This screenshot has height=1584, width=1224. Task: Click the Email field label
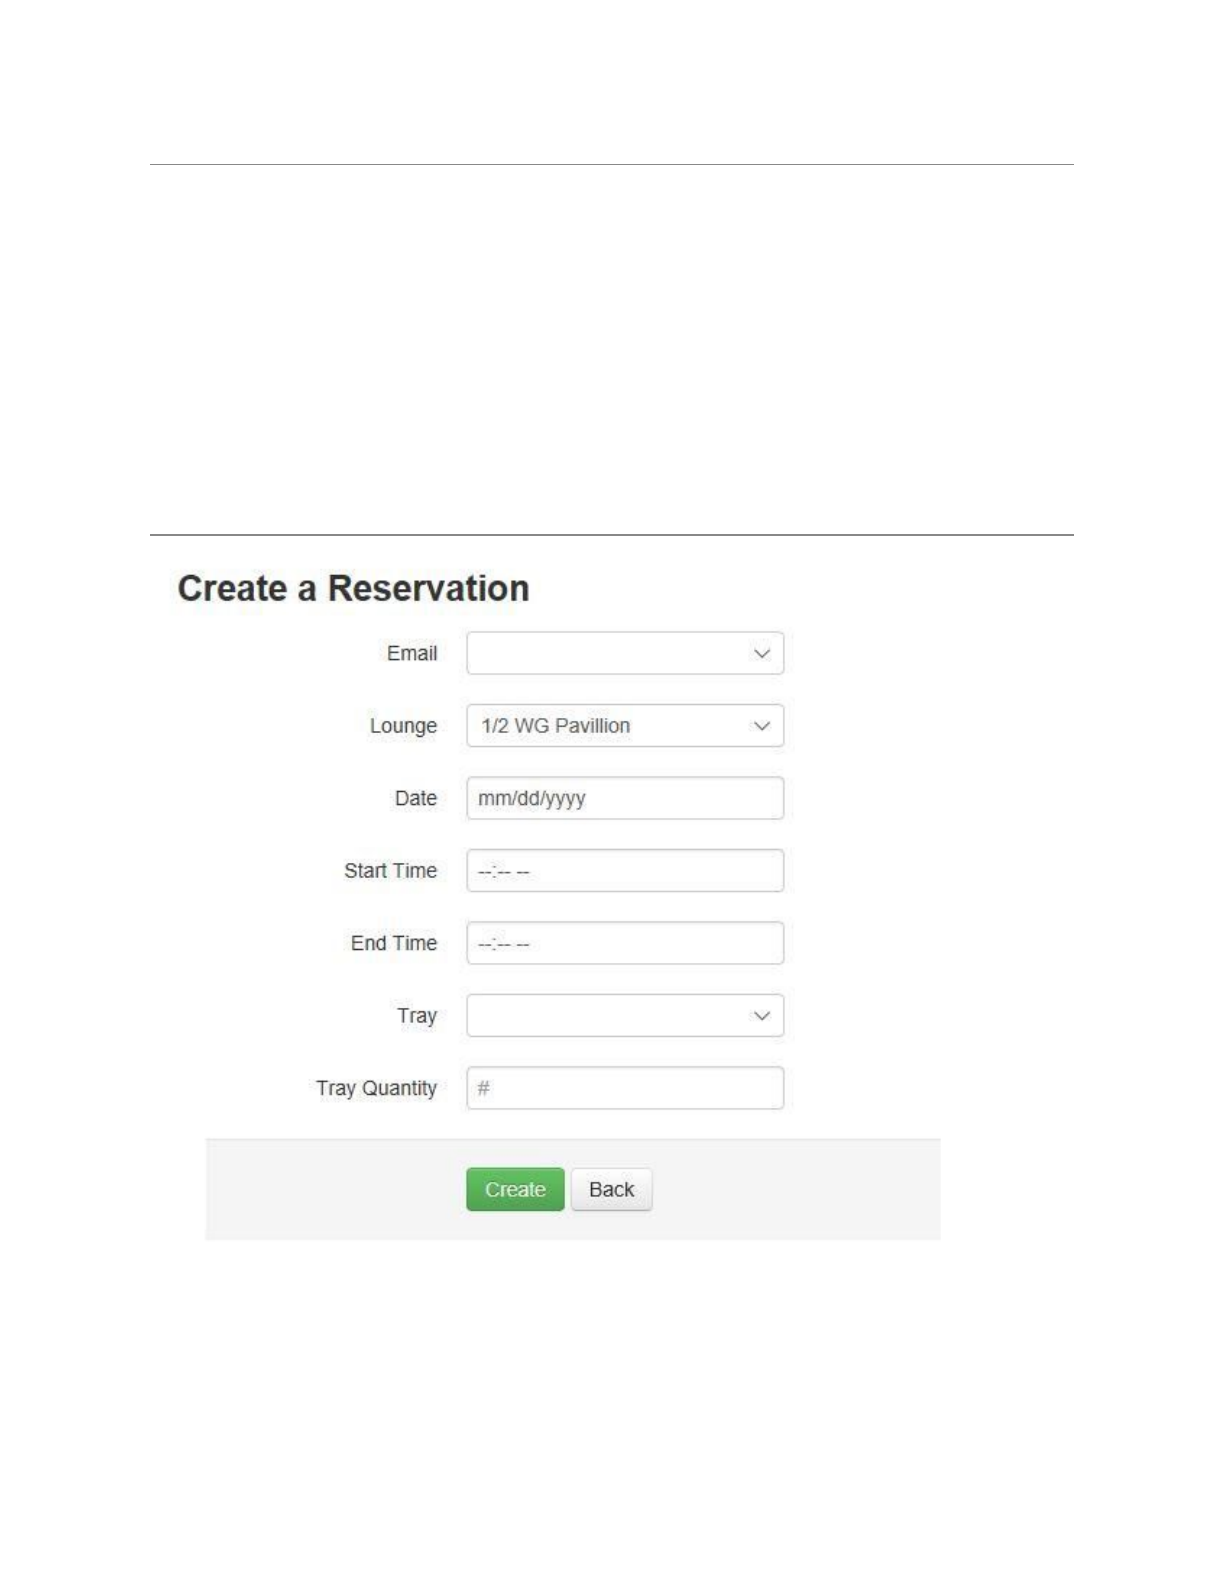[412, 653]
